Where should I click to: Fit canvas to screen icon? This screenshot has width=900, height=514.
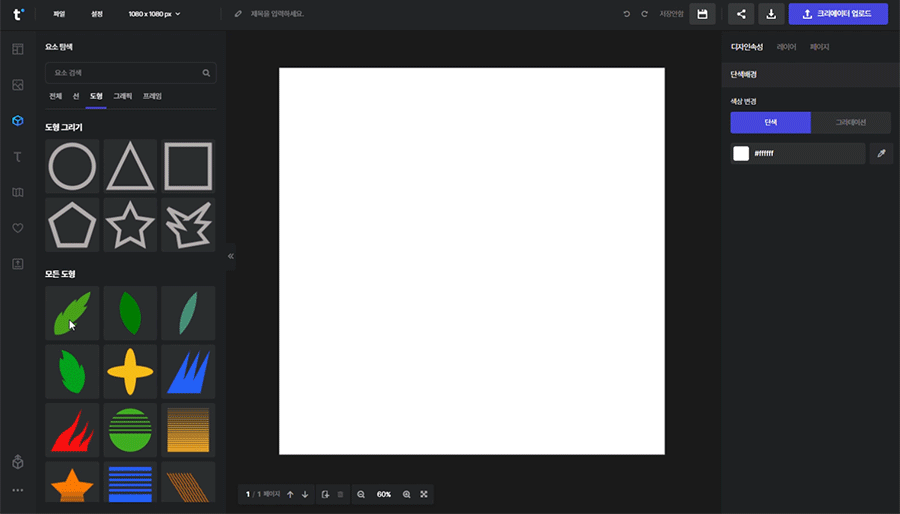tap(424, 494)
